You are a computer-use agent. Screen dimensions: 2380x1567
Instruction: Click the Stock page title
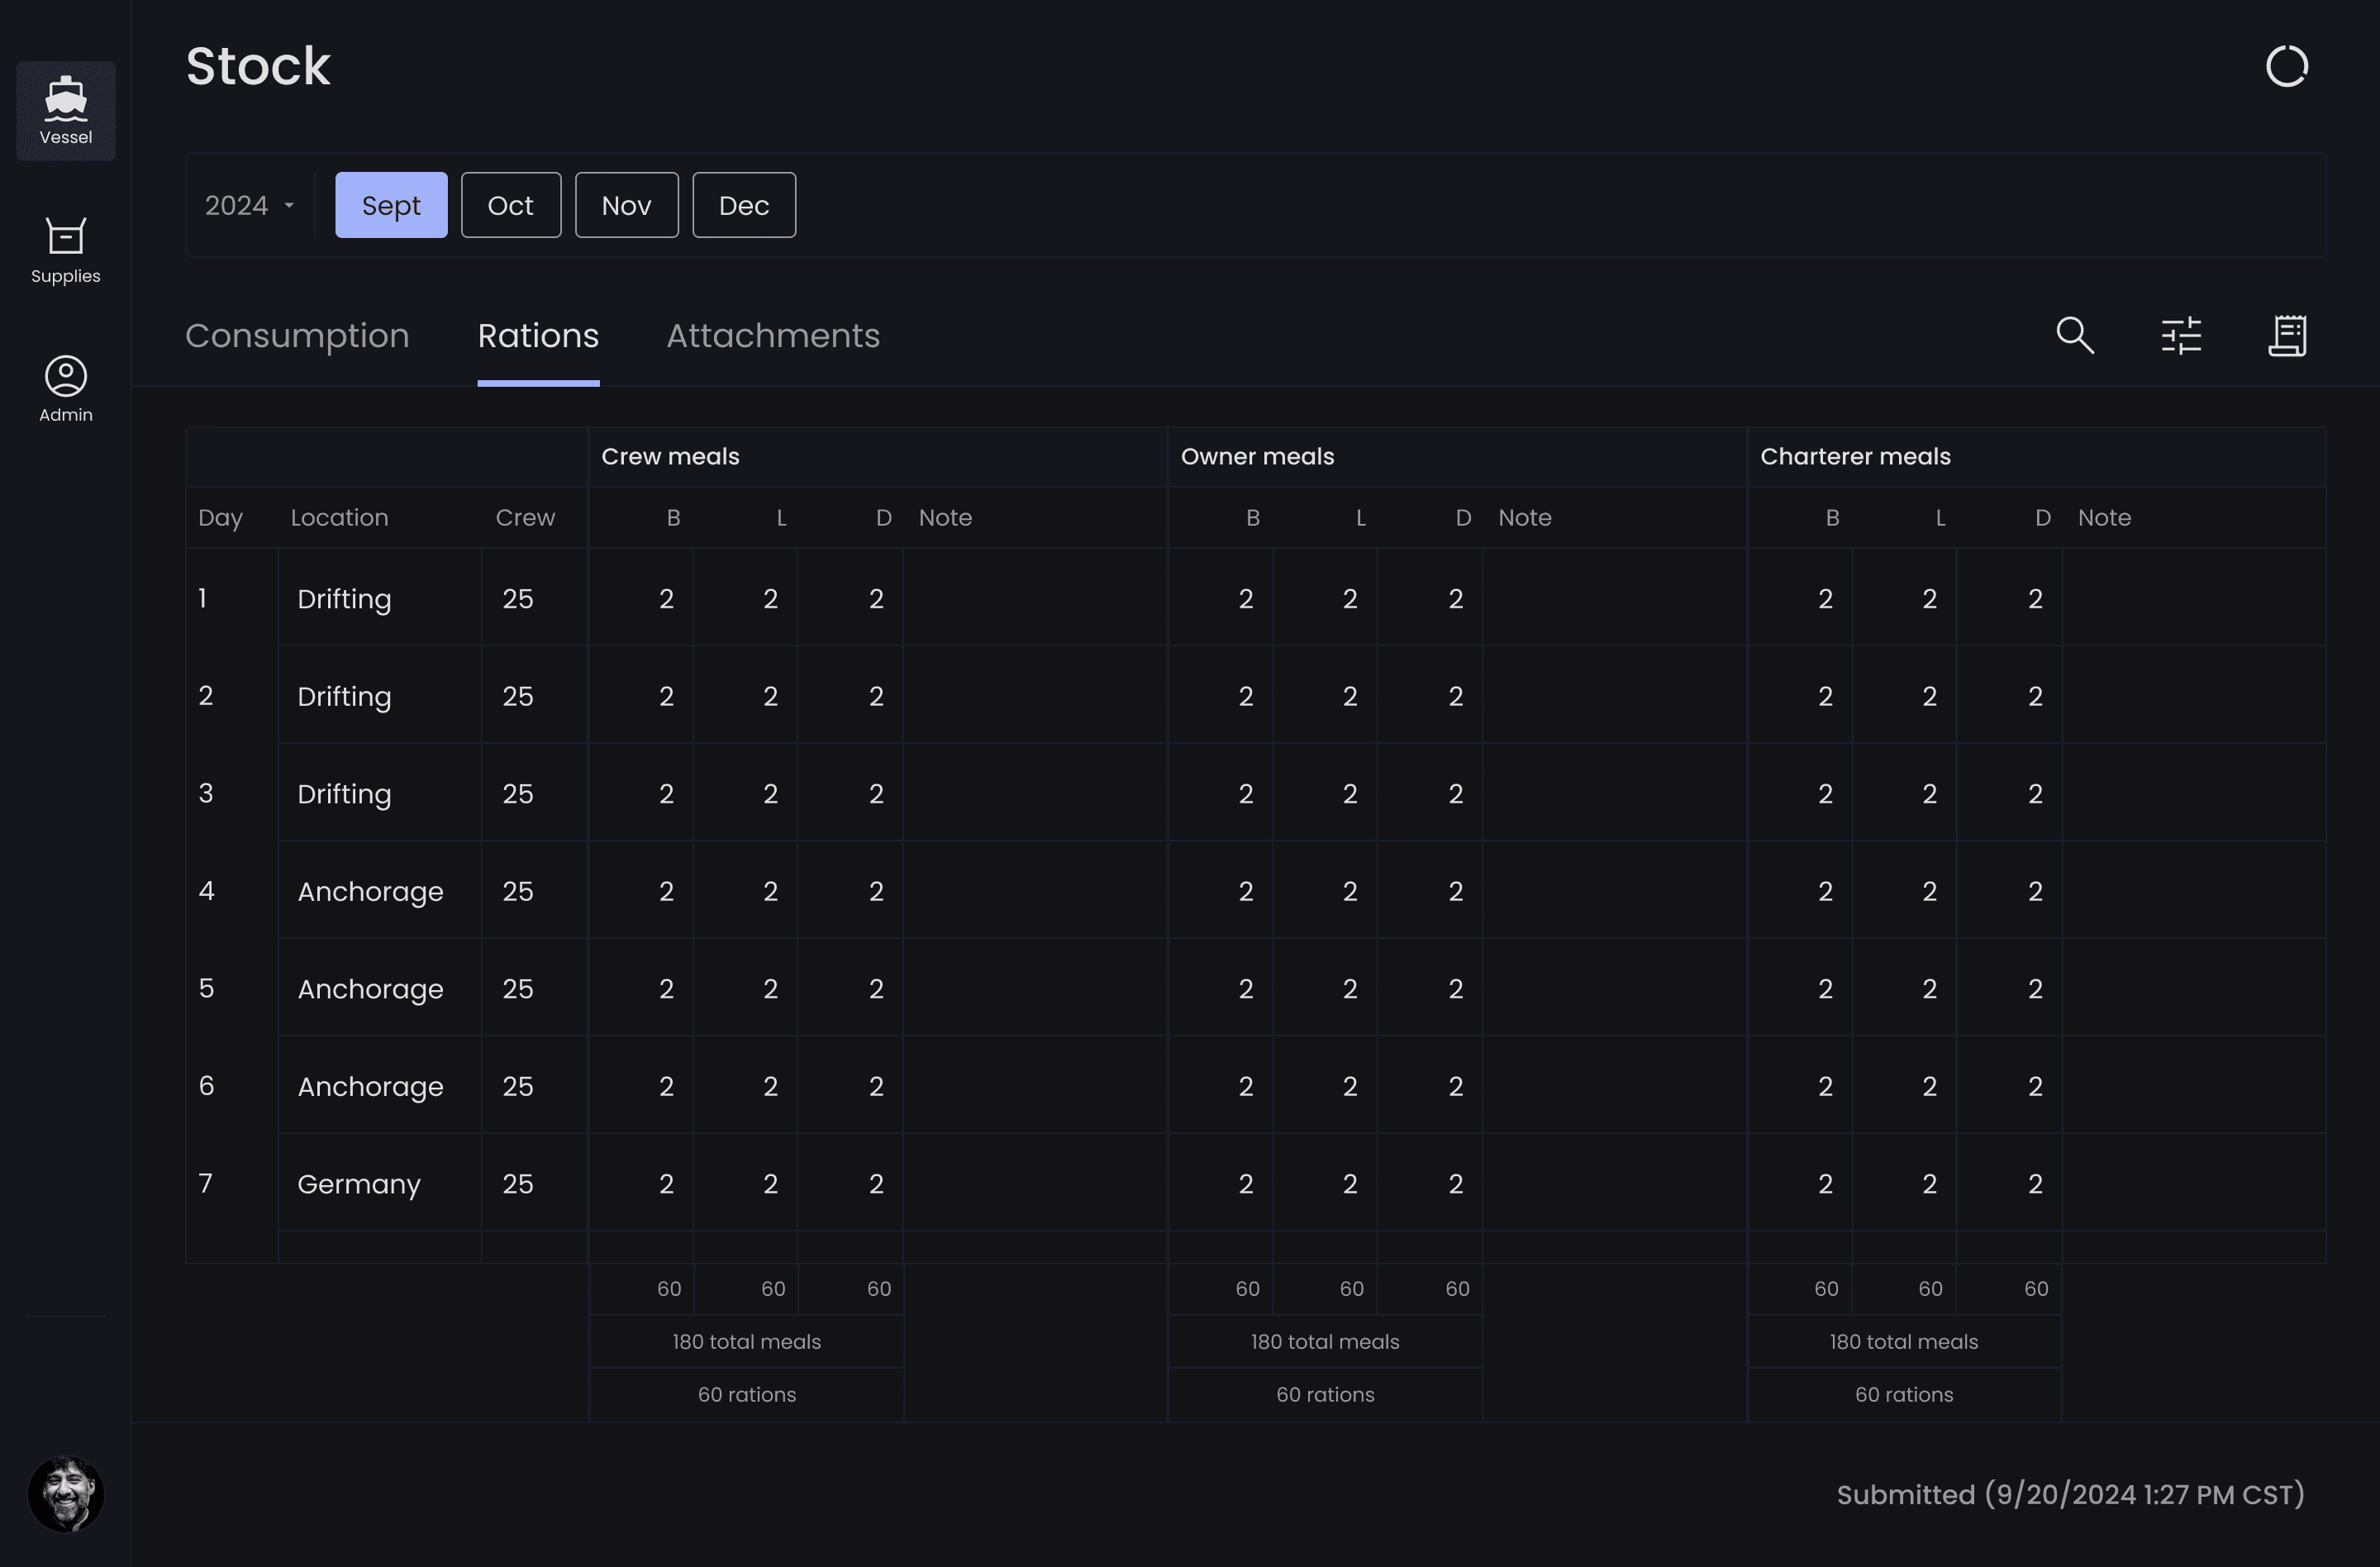[258, 66]
